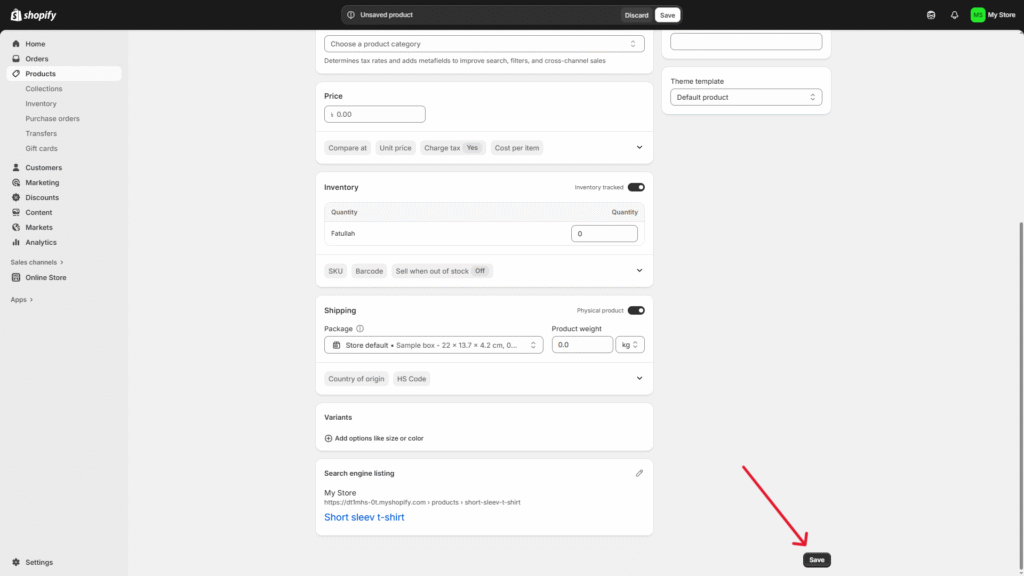
Task: Disable the Physical product toggle
Action: (x=636, y=310)
